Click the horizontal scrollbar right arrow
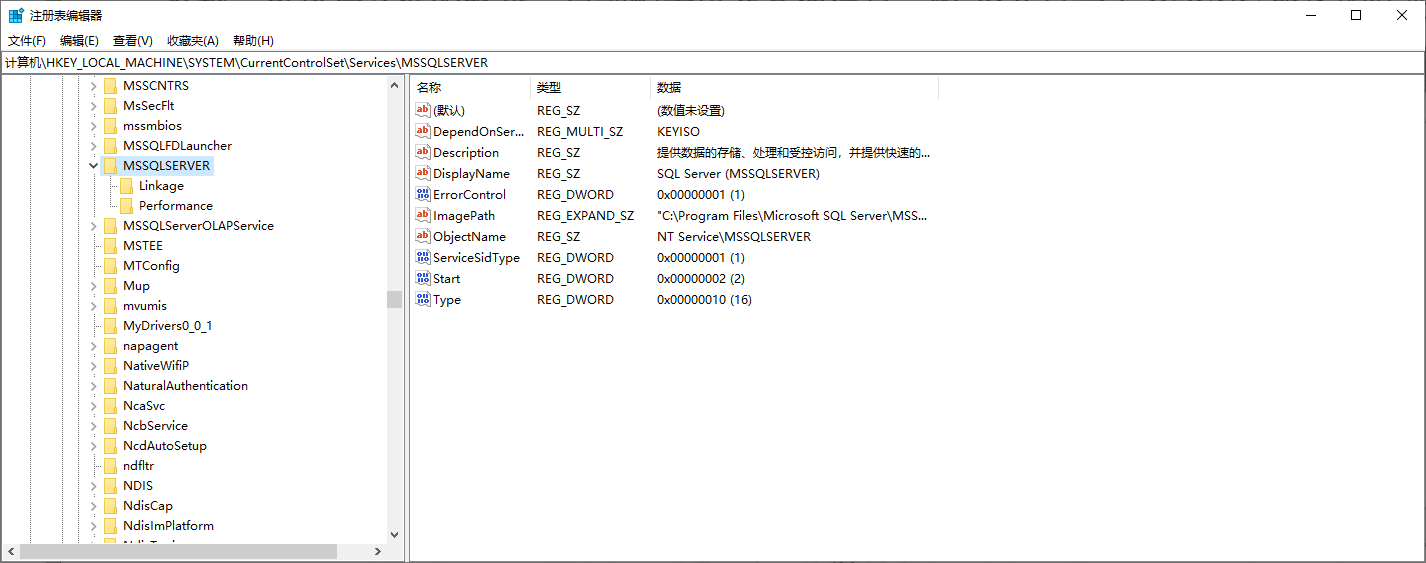Viewport: 1426px width, 563px height. (x=378, y=551)
